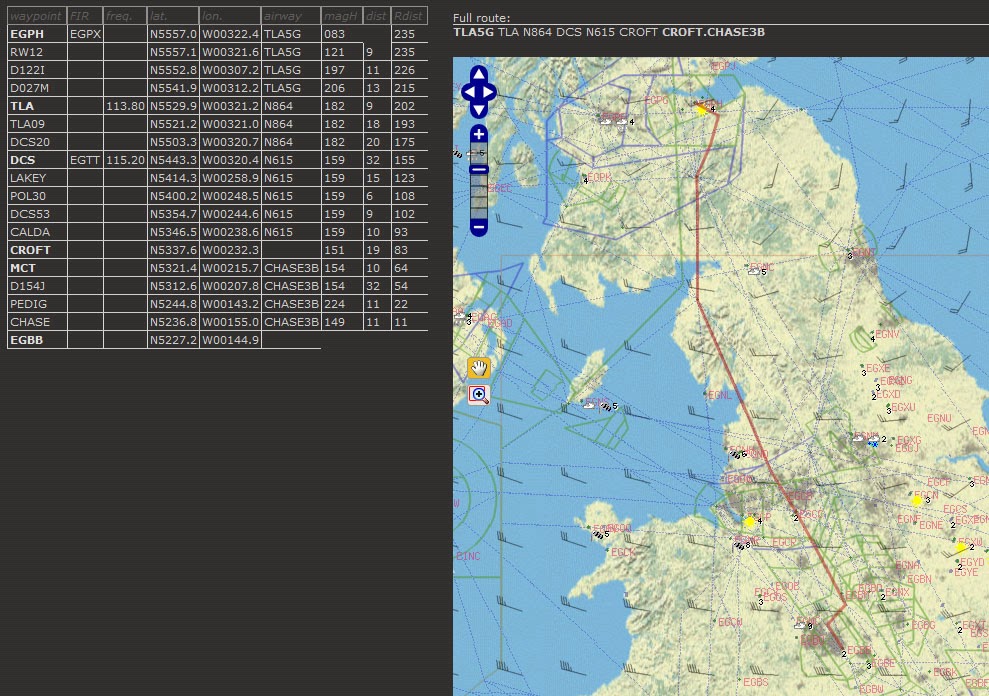This screenshot has width=989, height=696.
Task: Select the hand pan tool on the map
Action: (x=478, y=368)
